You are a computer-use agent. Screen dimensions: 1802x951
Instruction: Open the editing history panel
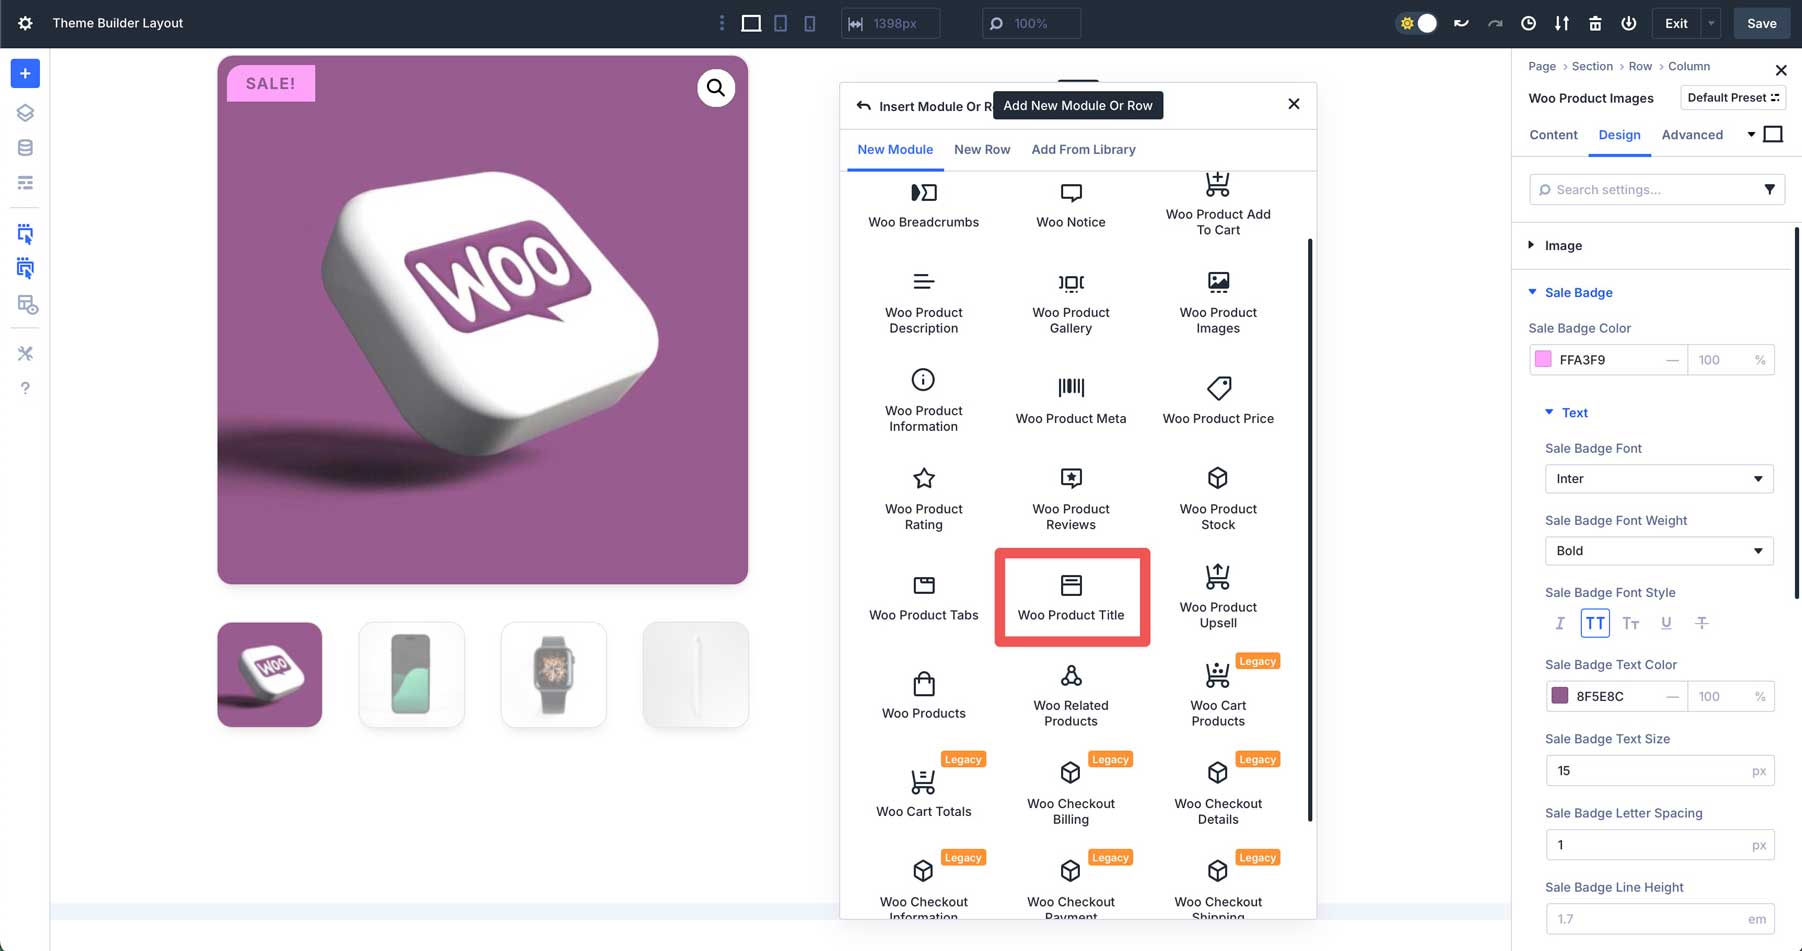[1527, 22]
